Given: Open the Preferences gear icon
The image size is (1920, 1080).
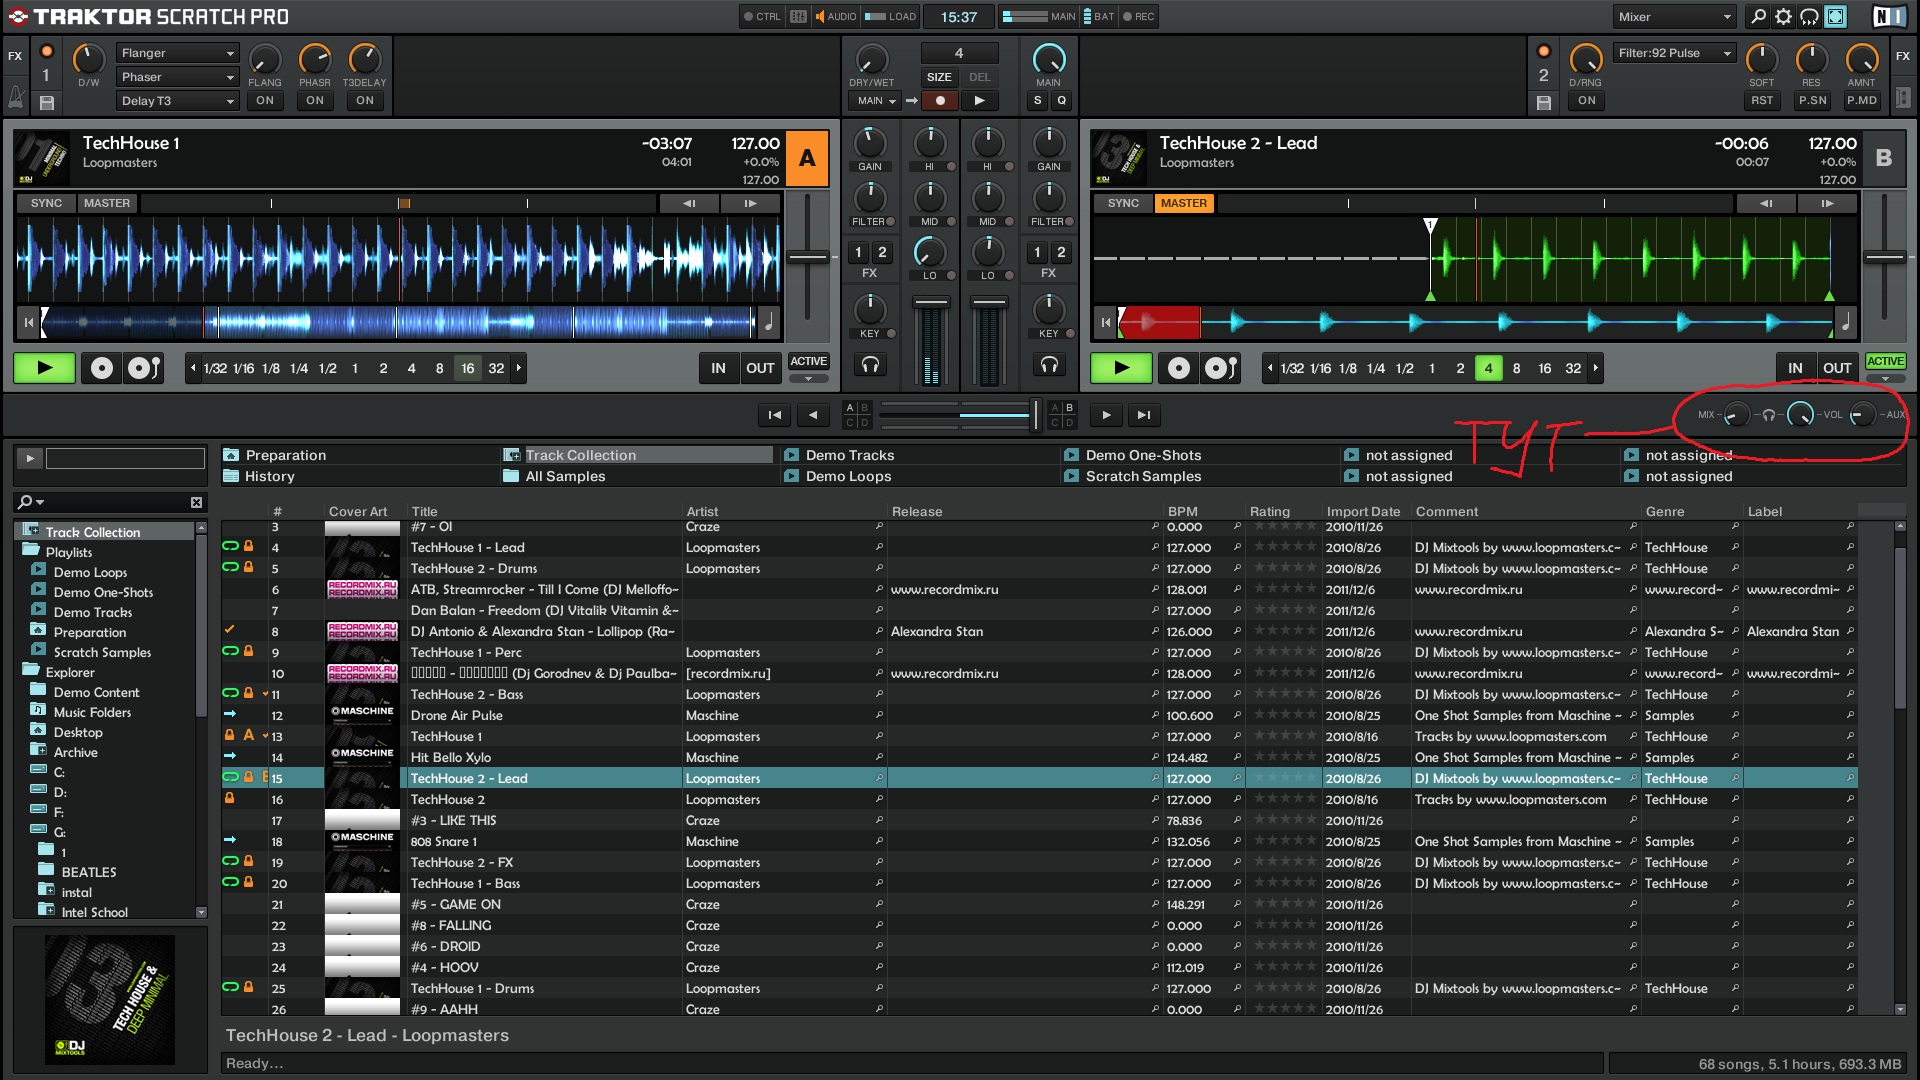Looking at the screenshot, I should [x=1783, y=17].
